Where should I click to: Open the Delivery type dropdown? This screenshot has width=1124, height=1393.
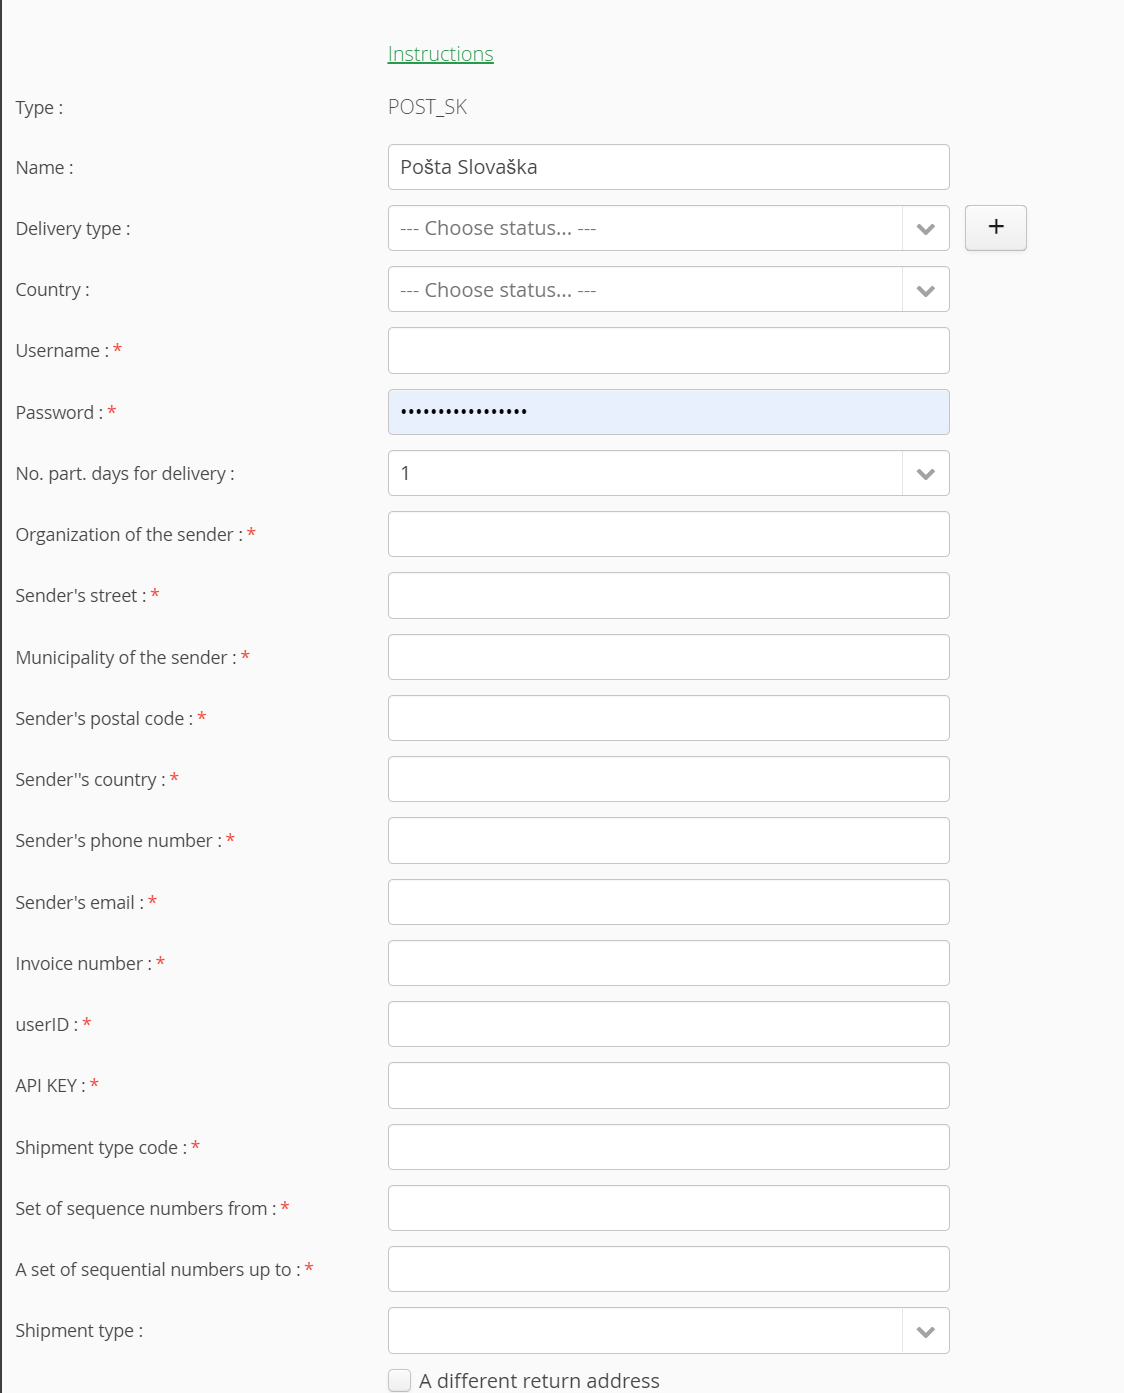668,228
